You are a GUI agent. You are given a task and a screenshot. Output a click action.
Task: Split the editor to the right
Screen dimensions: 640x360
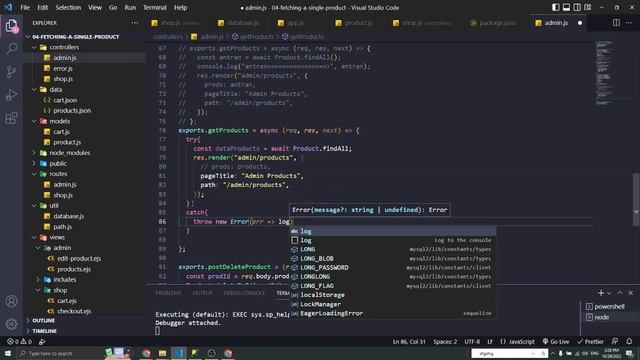coord(616,23)
